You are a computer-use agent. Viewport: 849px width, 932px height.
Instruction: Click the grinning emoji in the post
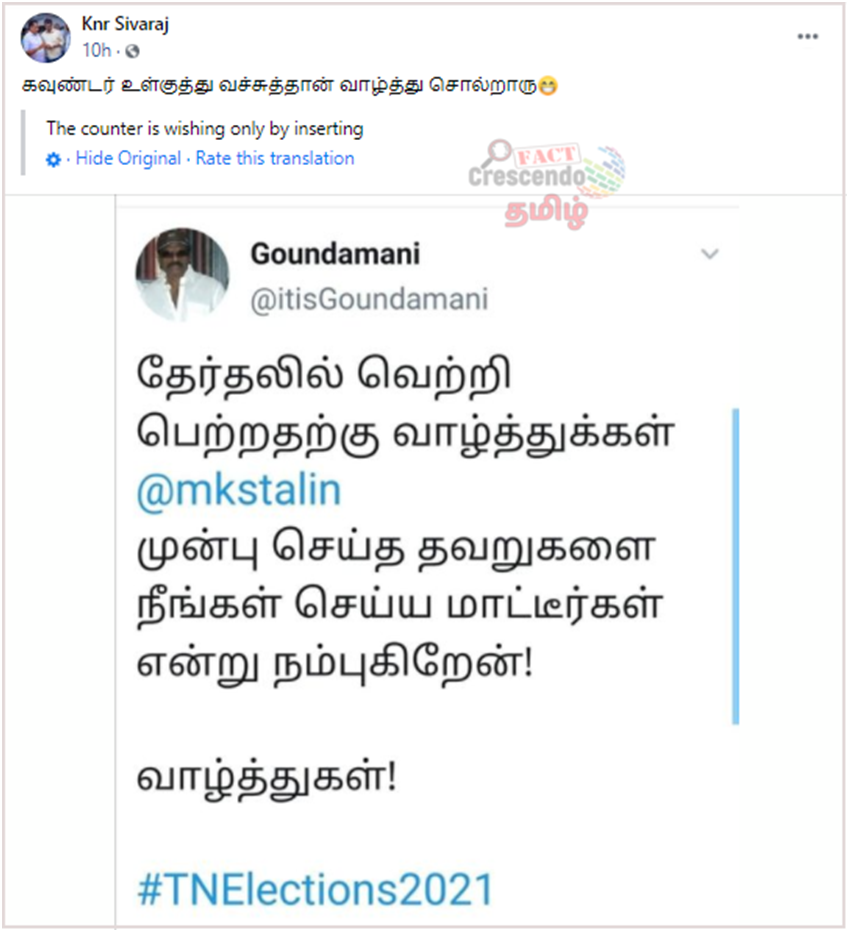pos(548,87)
